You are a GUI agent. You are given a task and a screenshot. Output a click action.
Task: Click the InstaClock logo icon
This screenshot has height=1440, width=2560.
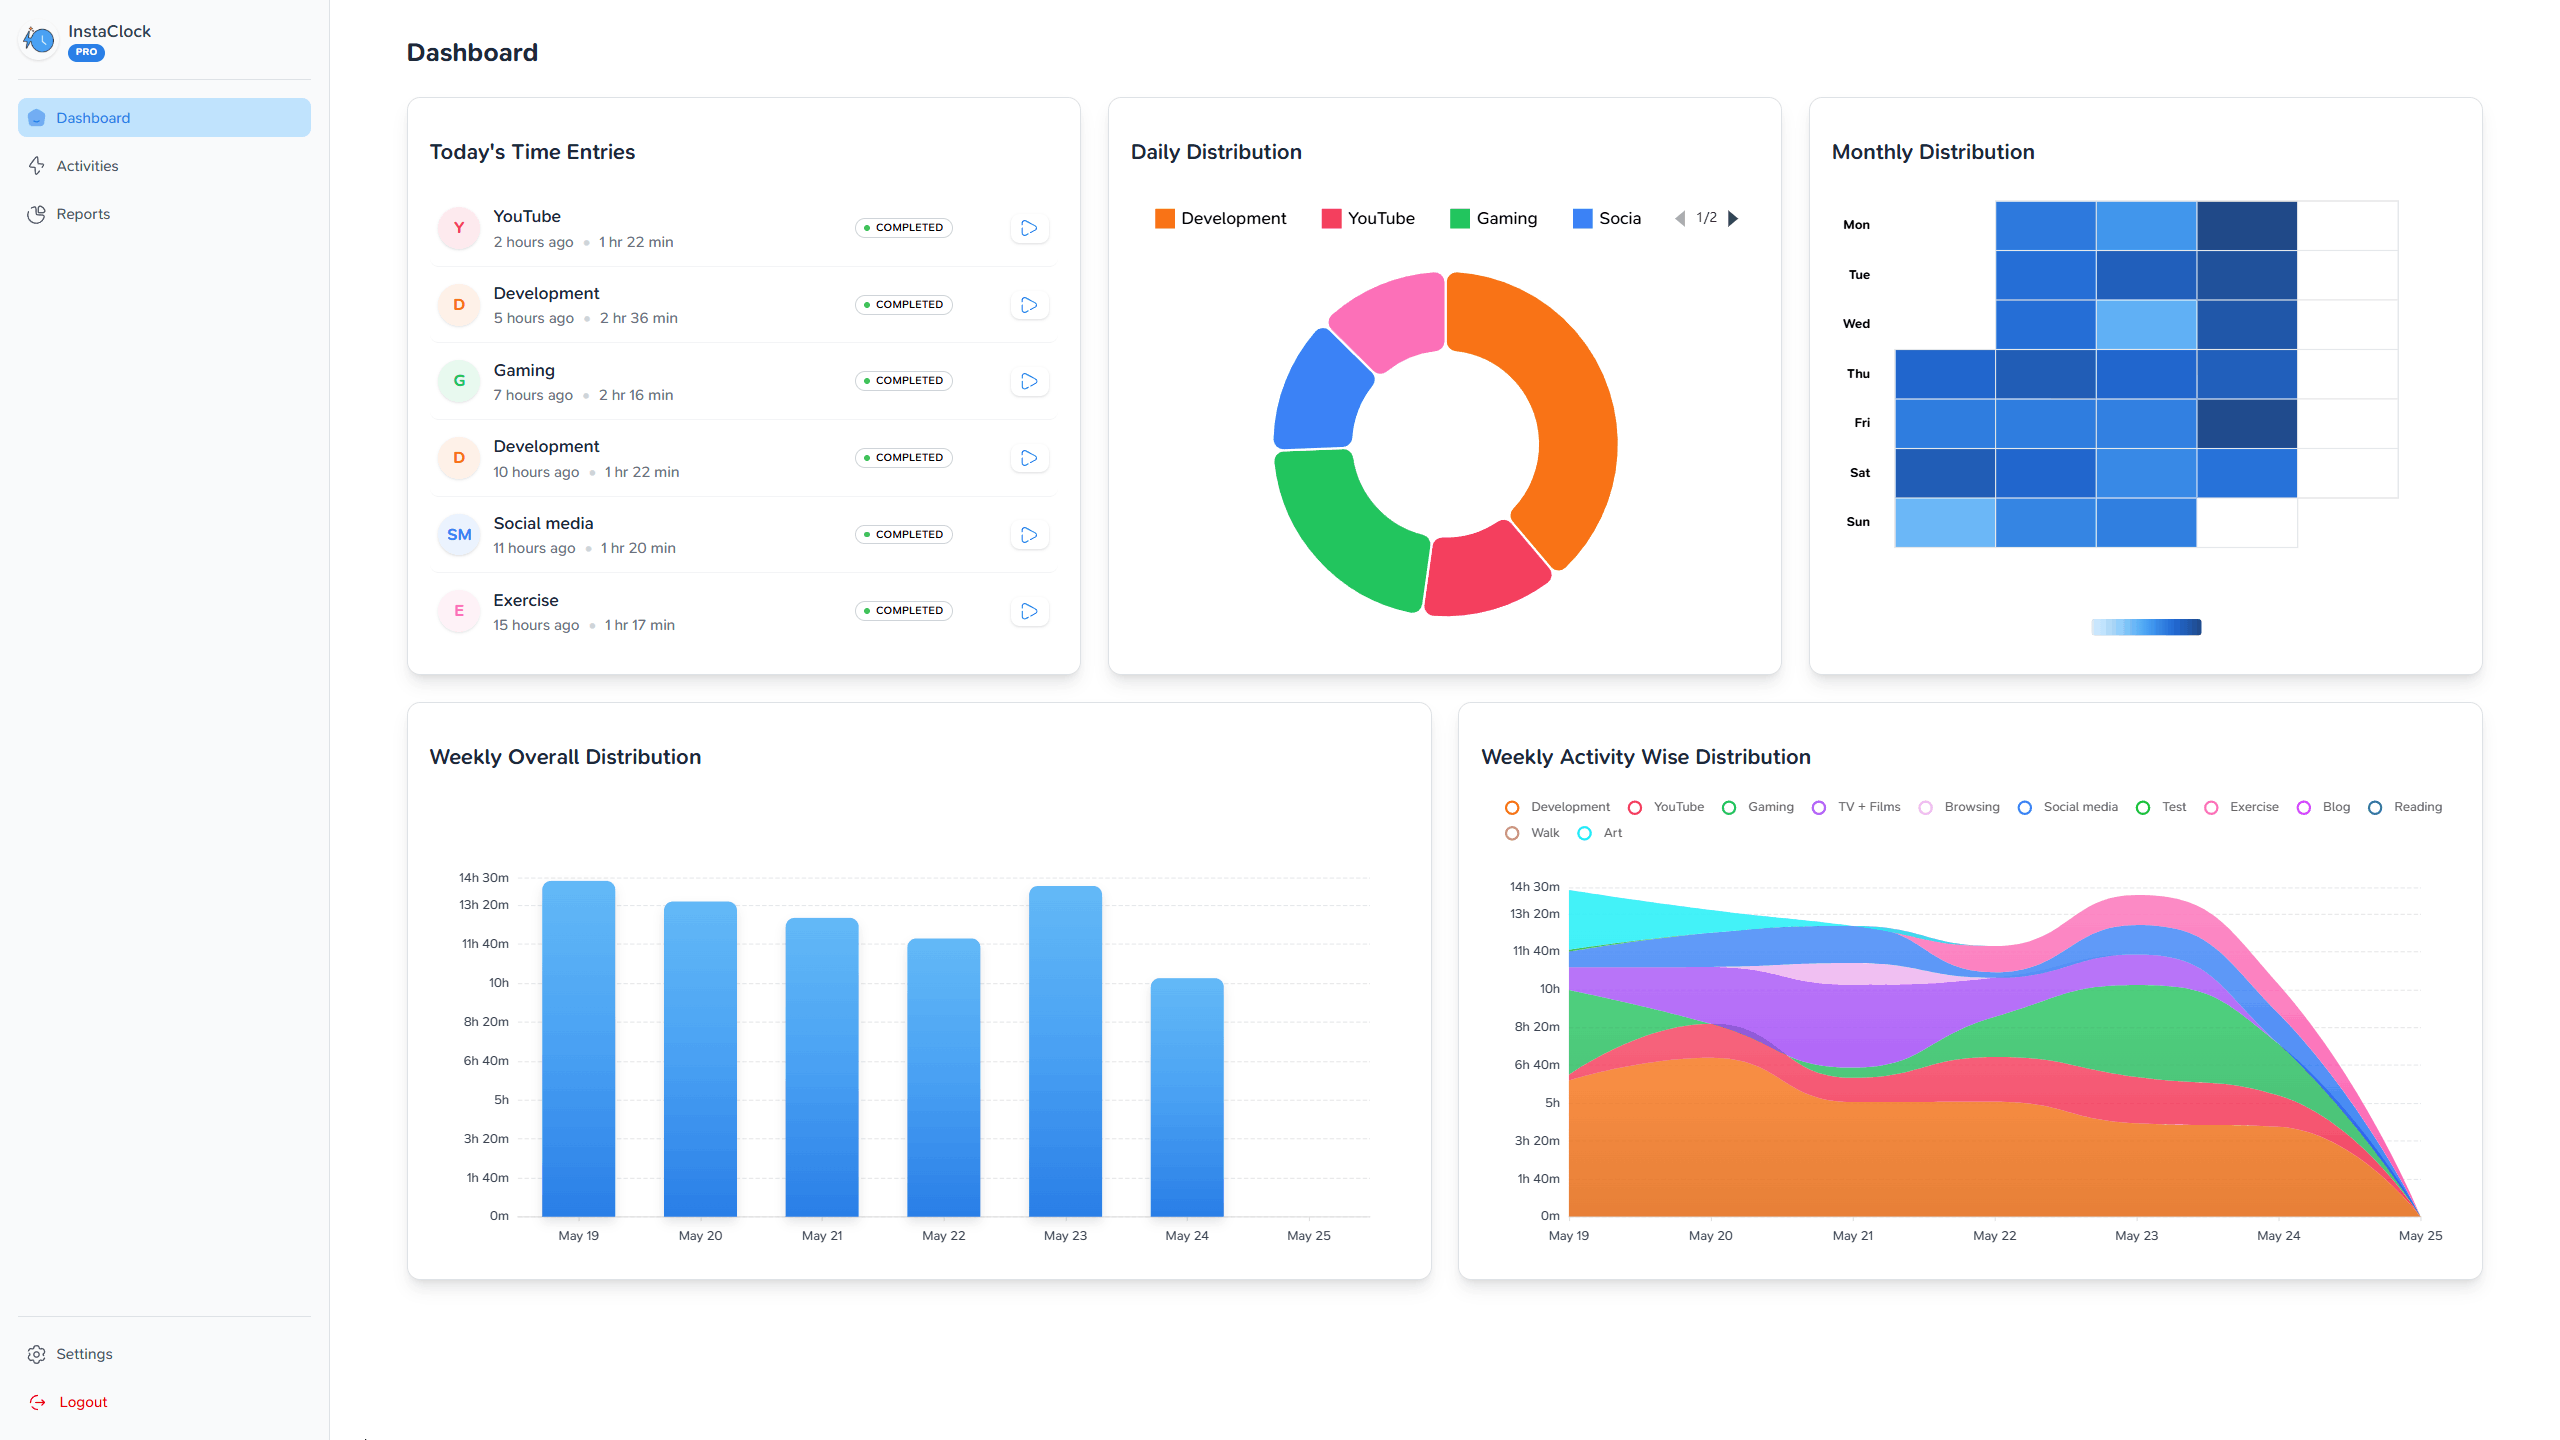38,40
